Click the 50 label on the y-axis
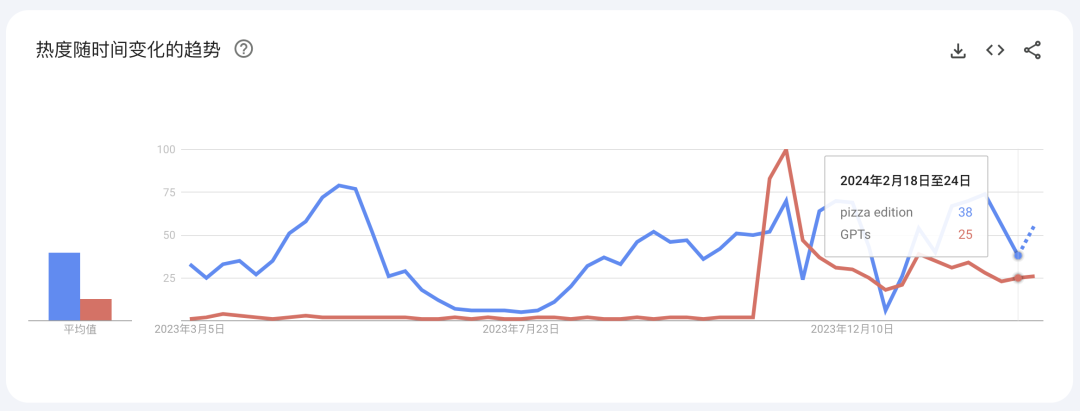 169,235
